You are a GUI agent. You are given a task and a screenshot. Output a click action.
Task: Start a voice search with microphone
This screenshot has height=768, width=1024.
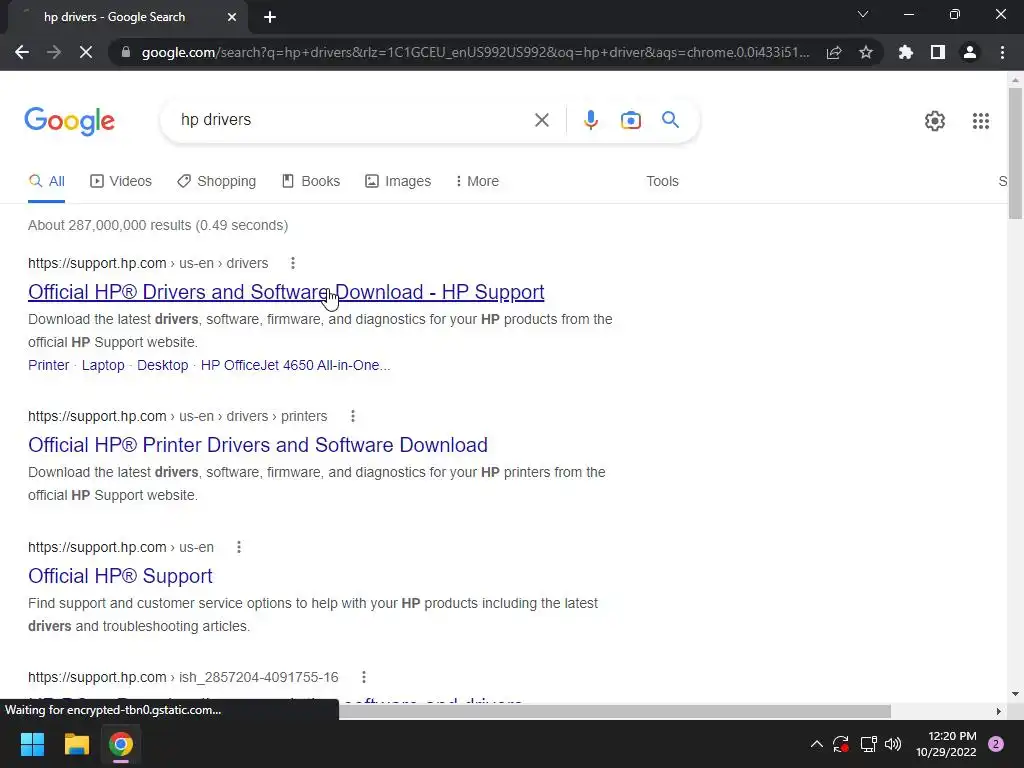click(x=590, y=120)
